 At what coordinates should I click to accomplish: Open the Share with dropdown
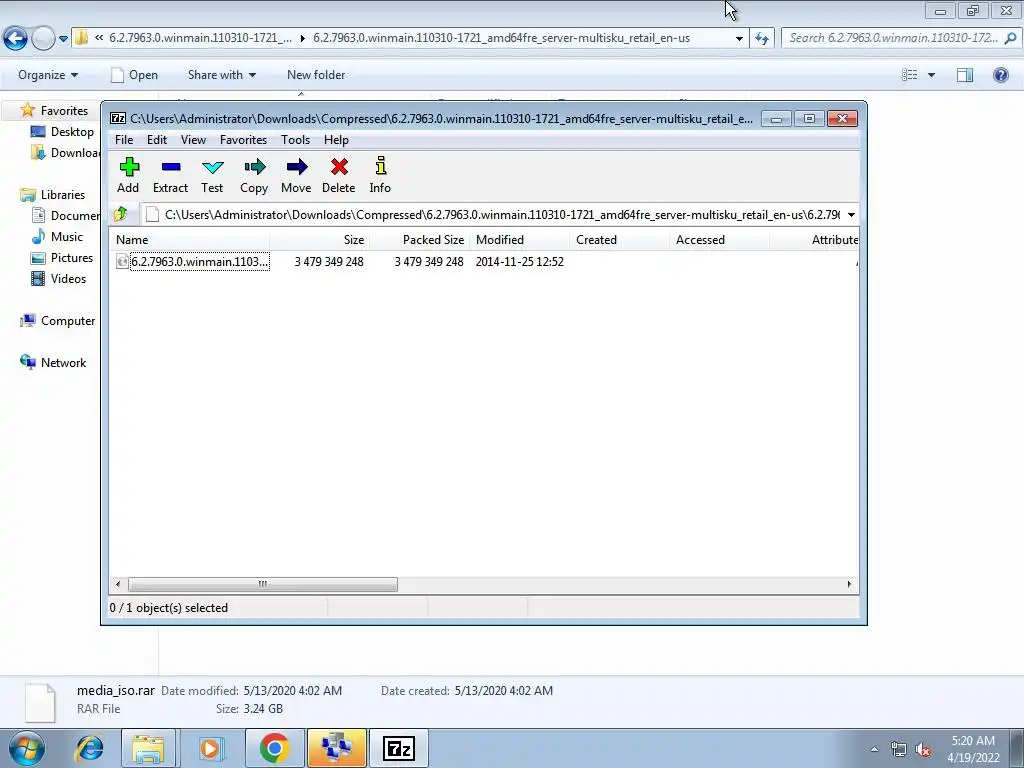(221, 75)
